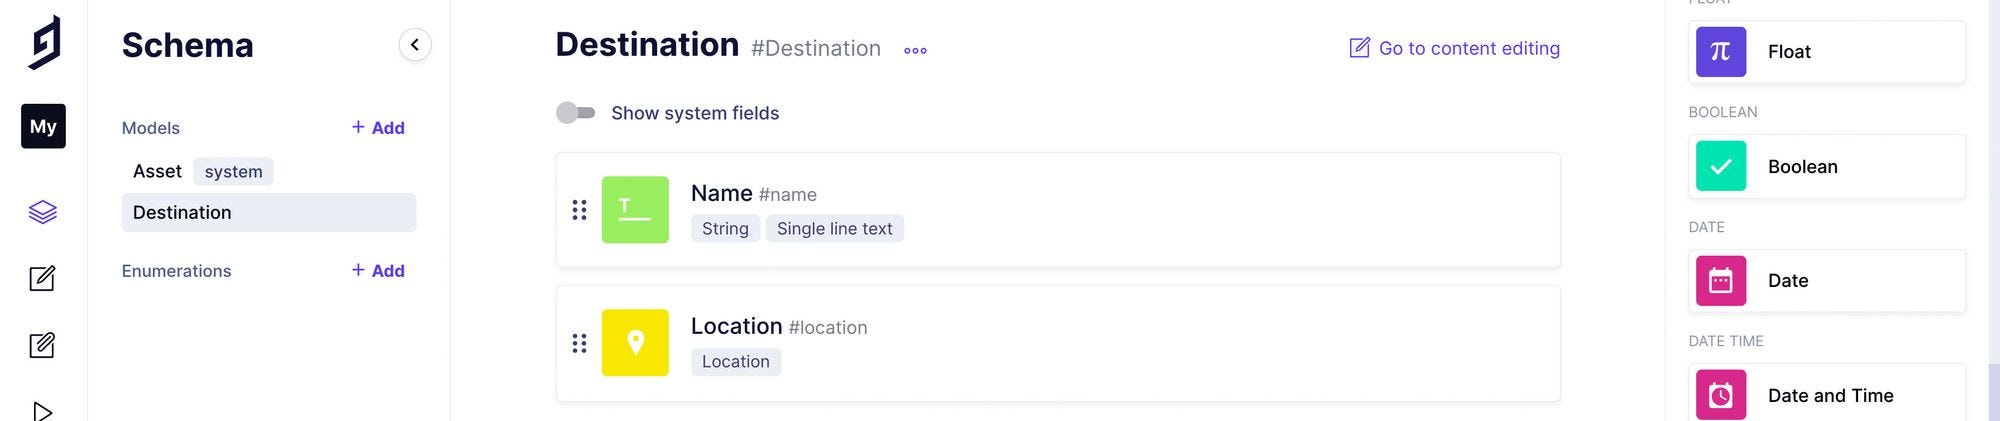Click the Location field's yellow pin icon
2000x421 pixels.
pyautogui.click(x=635, y=343)
